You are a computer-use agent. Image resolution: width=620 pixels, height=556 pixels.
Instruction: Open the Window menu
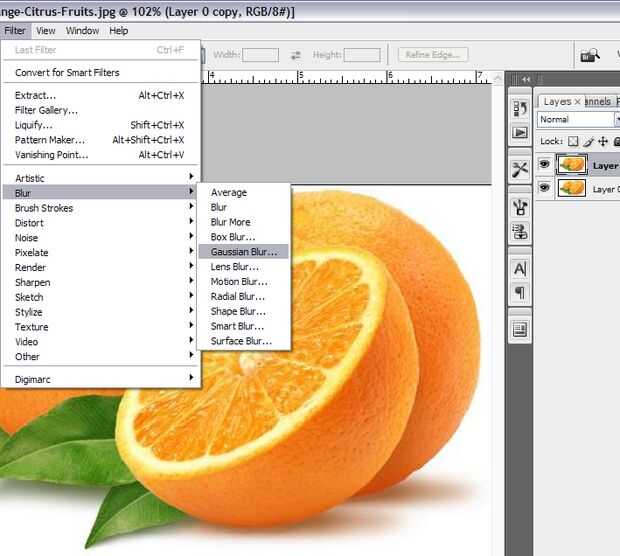click(82, 30)
